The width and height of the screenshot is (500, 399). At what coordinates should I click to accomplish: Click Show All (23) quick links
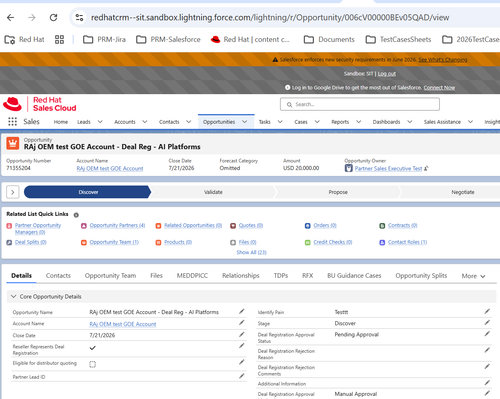point(252,252)
